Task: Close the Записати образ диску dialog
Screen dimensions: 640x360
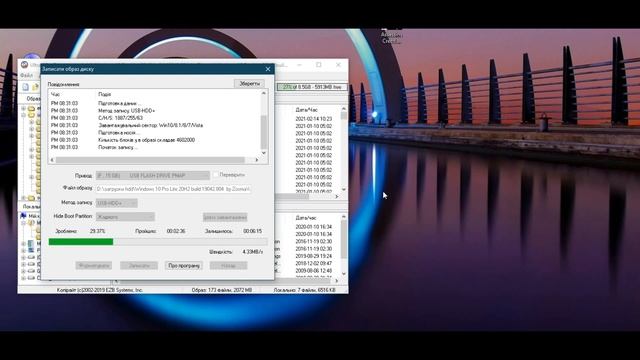Action: click(x=268, y=69)
